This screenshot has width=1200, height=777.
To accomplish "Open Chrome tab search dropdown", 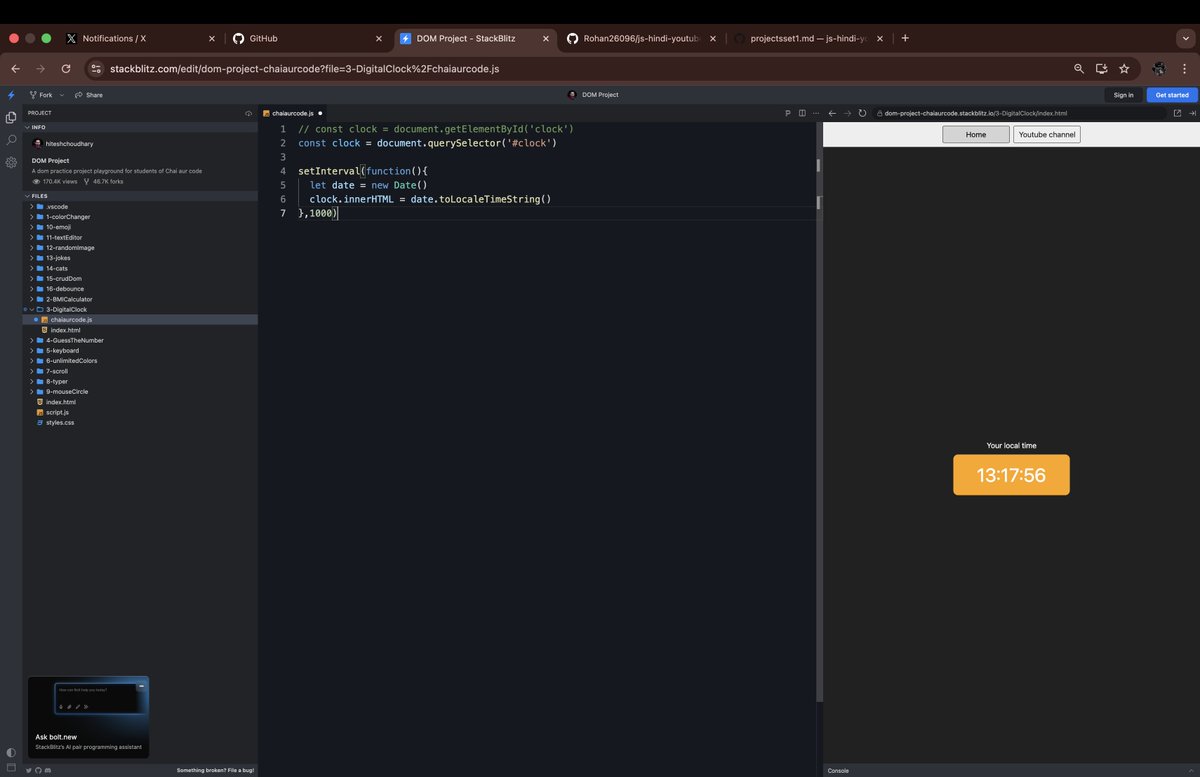I will point(1186,38).
